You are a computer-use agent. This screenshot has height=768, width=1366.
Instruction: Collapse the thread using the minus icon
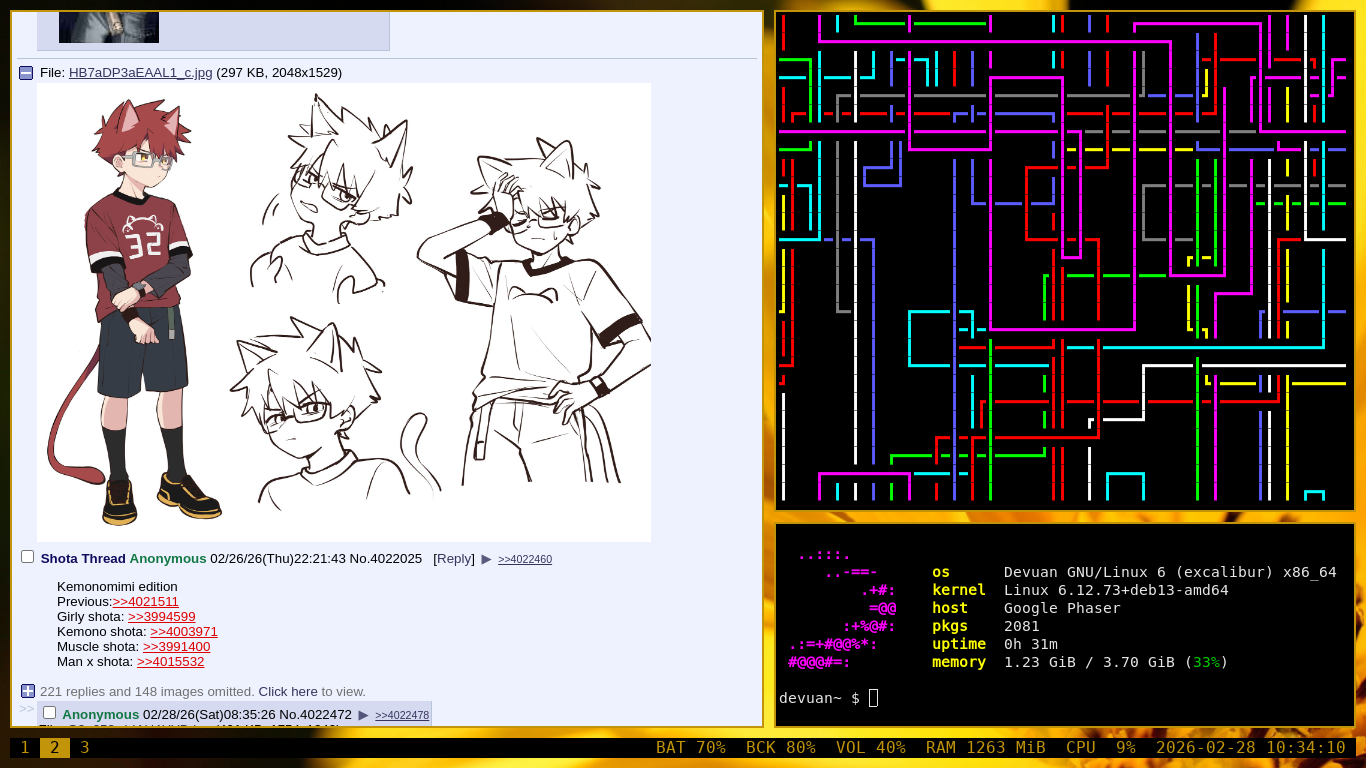tap(26, 73)
